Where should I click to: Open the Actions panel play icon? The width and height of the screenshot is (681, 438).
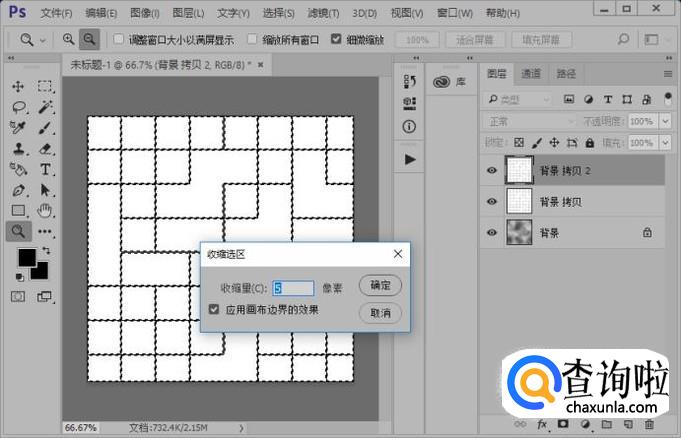[x=410, y=159]
